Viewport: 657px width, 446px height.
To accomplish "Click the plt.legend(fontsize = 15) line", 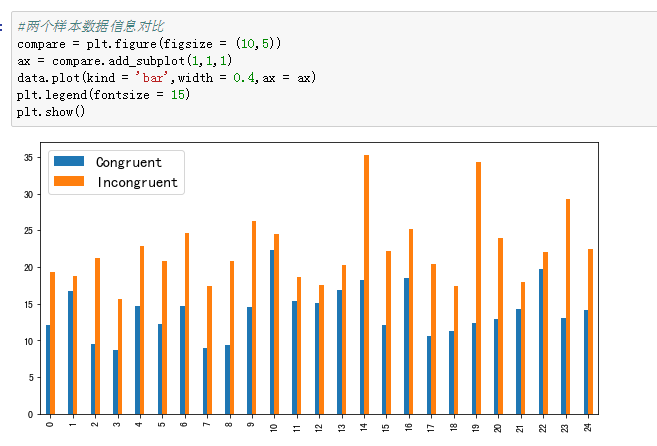I will 103,95.
